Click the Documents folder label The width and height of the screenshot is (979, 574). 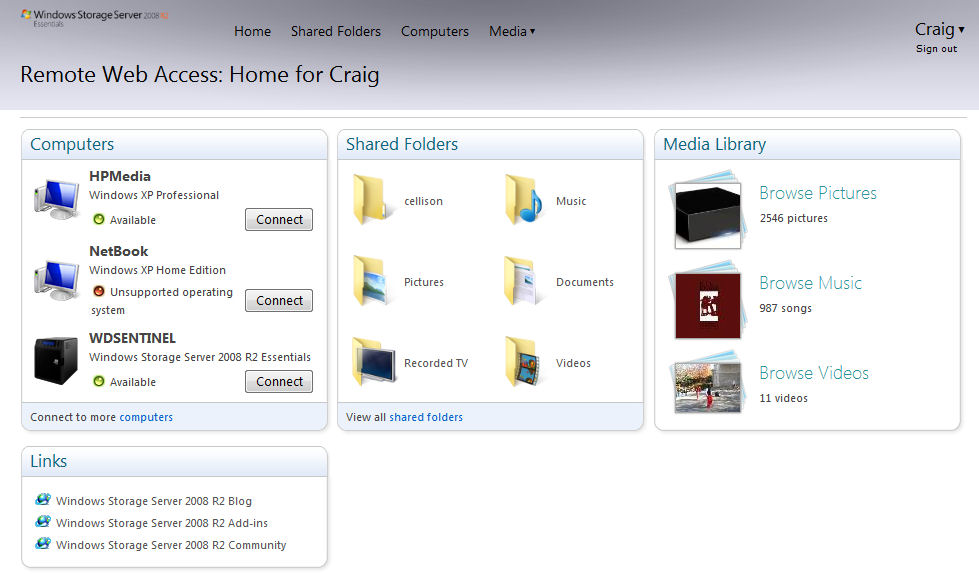[585, 282]
